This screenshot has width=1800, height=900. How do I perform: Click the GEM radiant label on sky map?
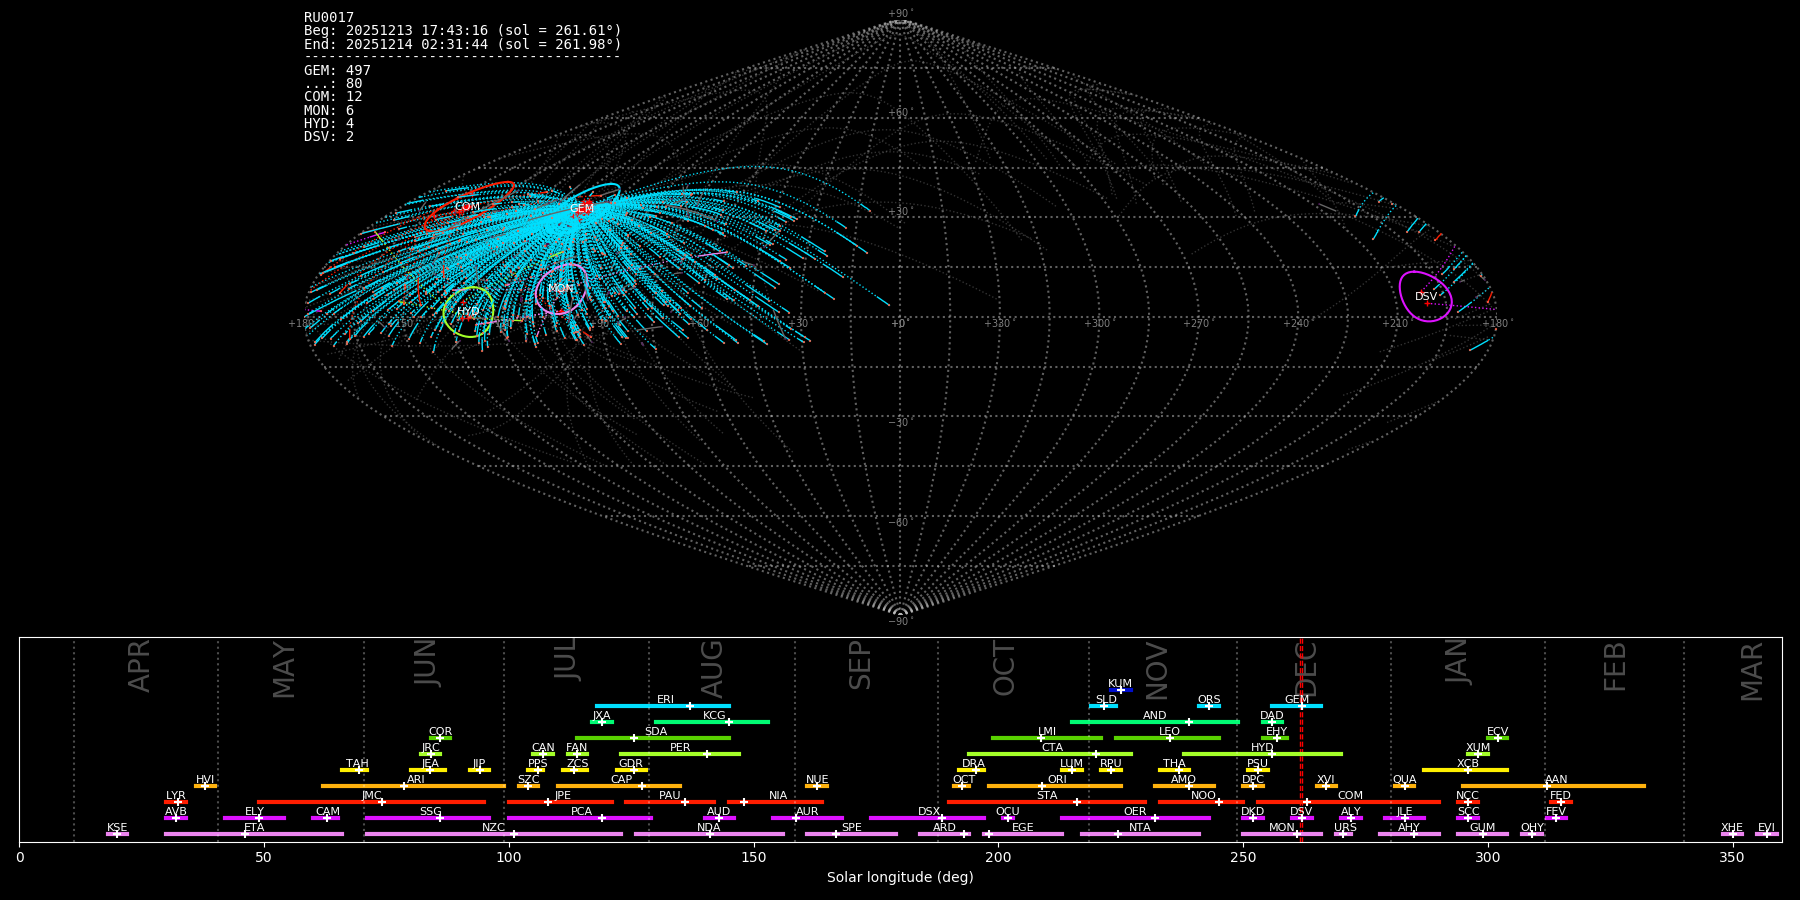click(x=582, y=208)
